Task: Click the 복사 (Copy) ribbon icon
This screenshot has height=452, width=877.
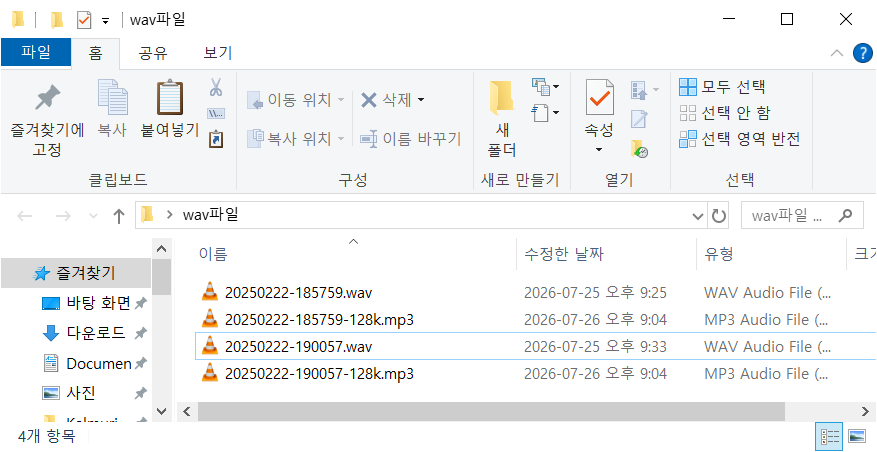Action: (x=112, y=97)
